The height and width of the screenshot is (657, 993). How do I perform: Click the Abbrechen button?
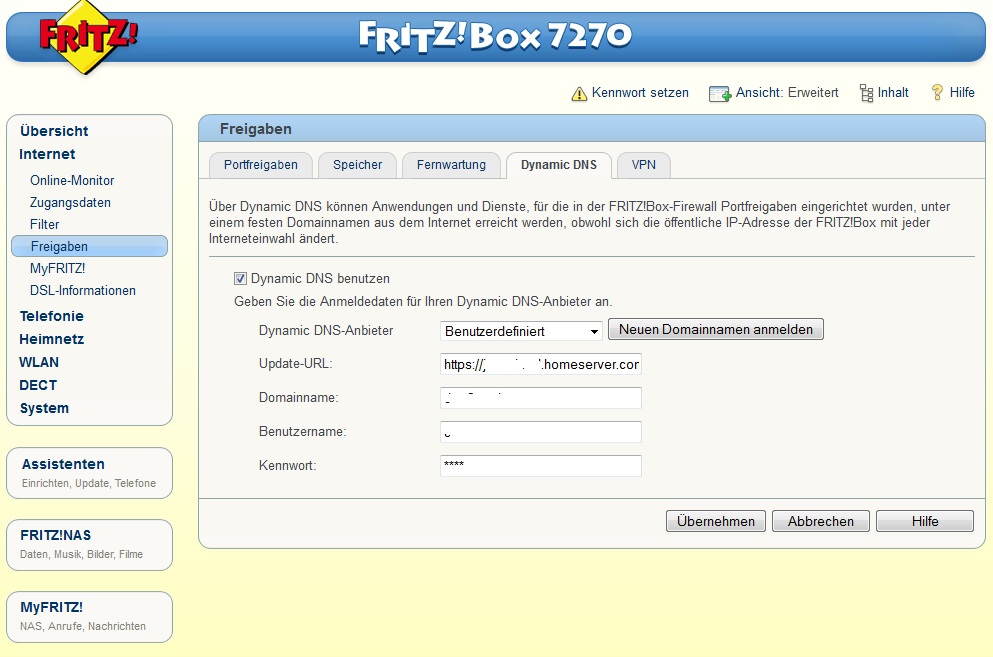click(820, 521)
